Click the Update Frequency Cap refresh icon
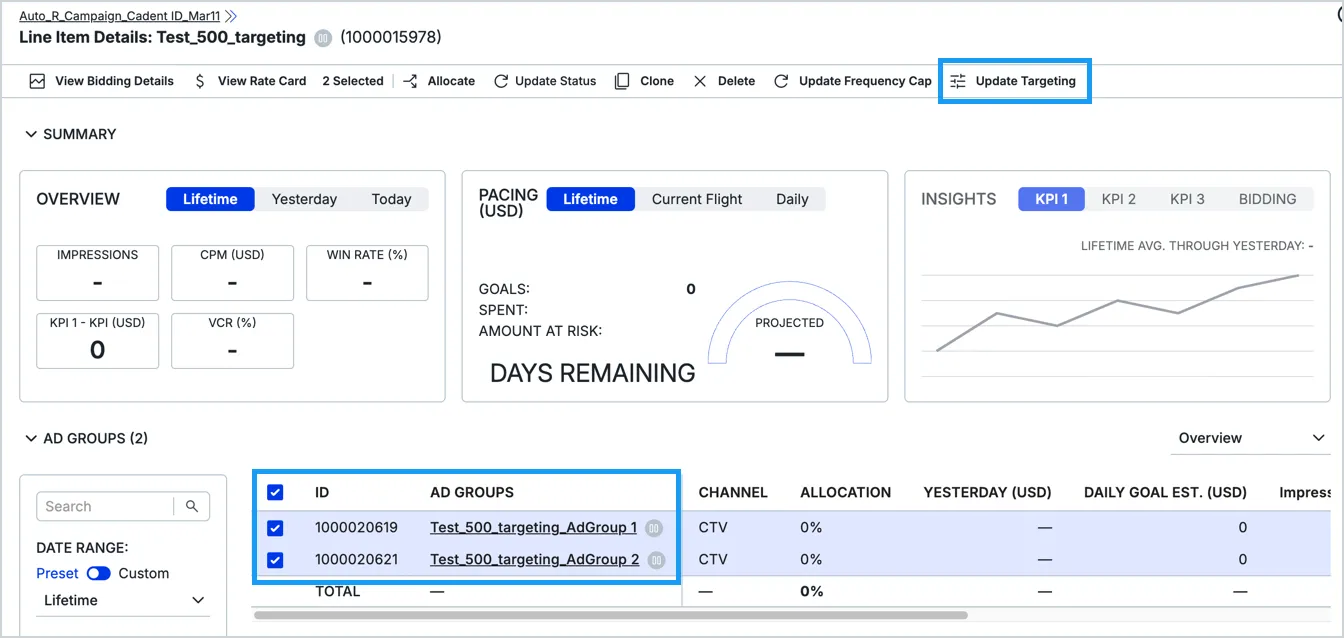 coord(781,81)
